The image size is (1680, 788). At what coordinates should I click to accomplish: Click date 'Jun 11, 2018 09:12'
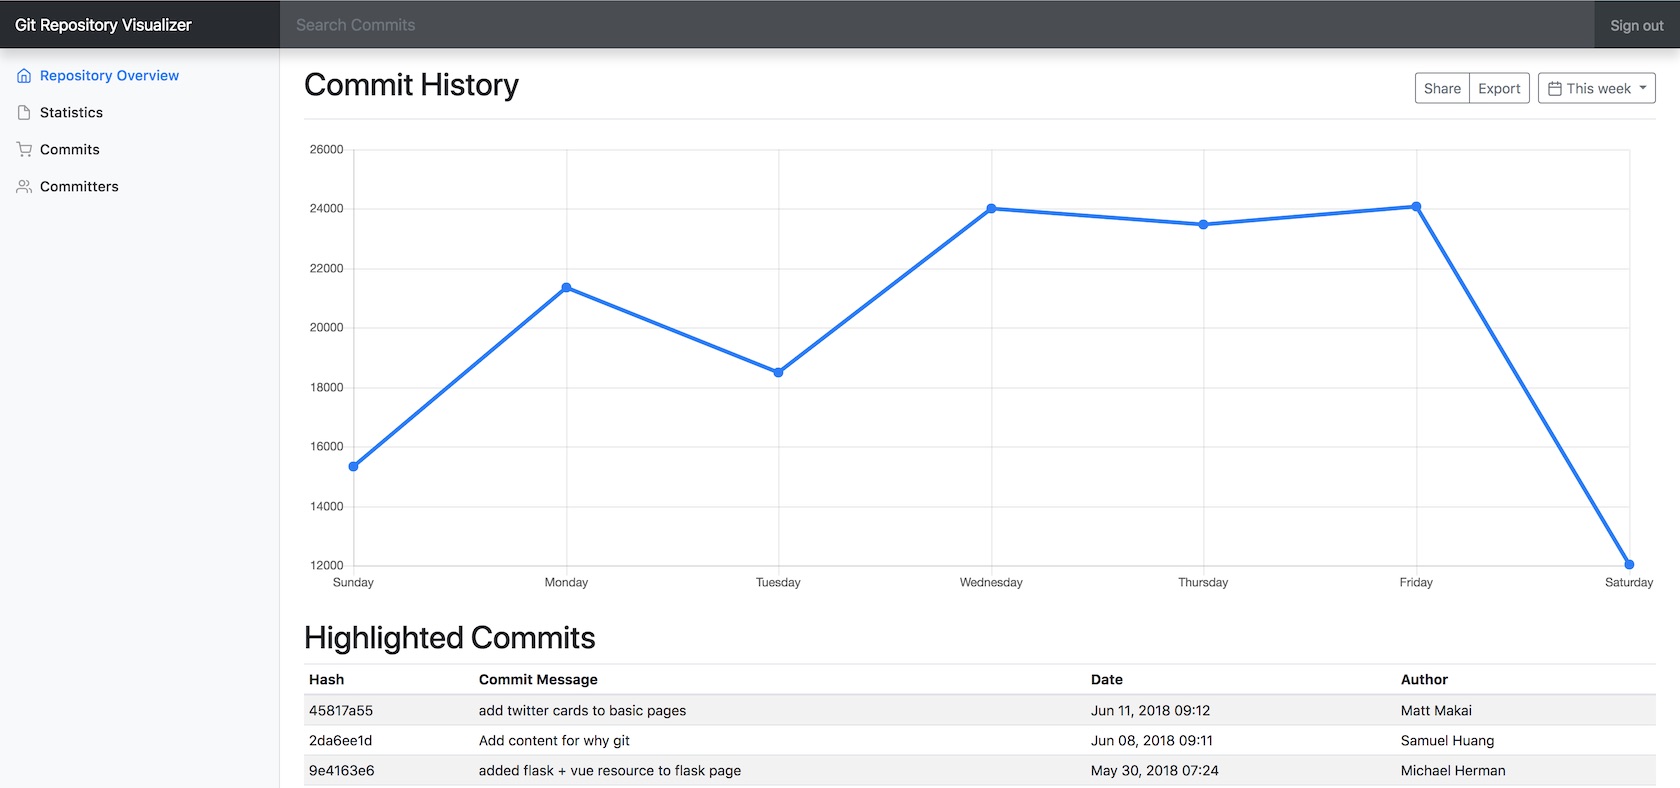(1150, 711)
